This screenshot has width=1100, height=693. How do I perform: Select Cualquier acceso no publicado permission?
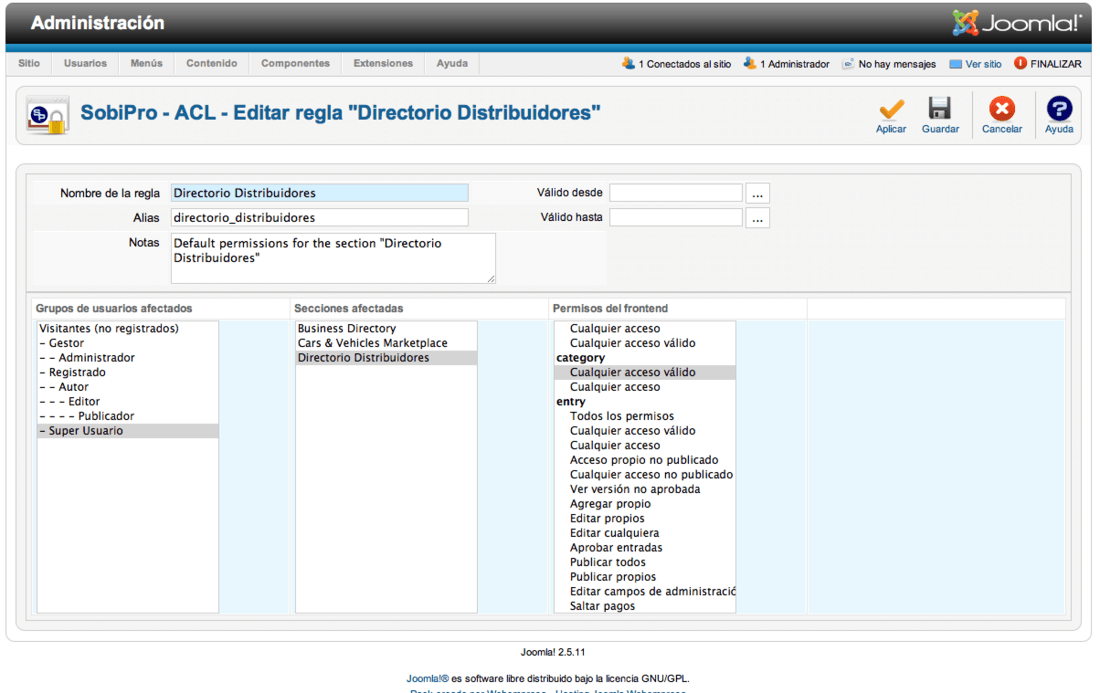645,475
